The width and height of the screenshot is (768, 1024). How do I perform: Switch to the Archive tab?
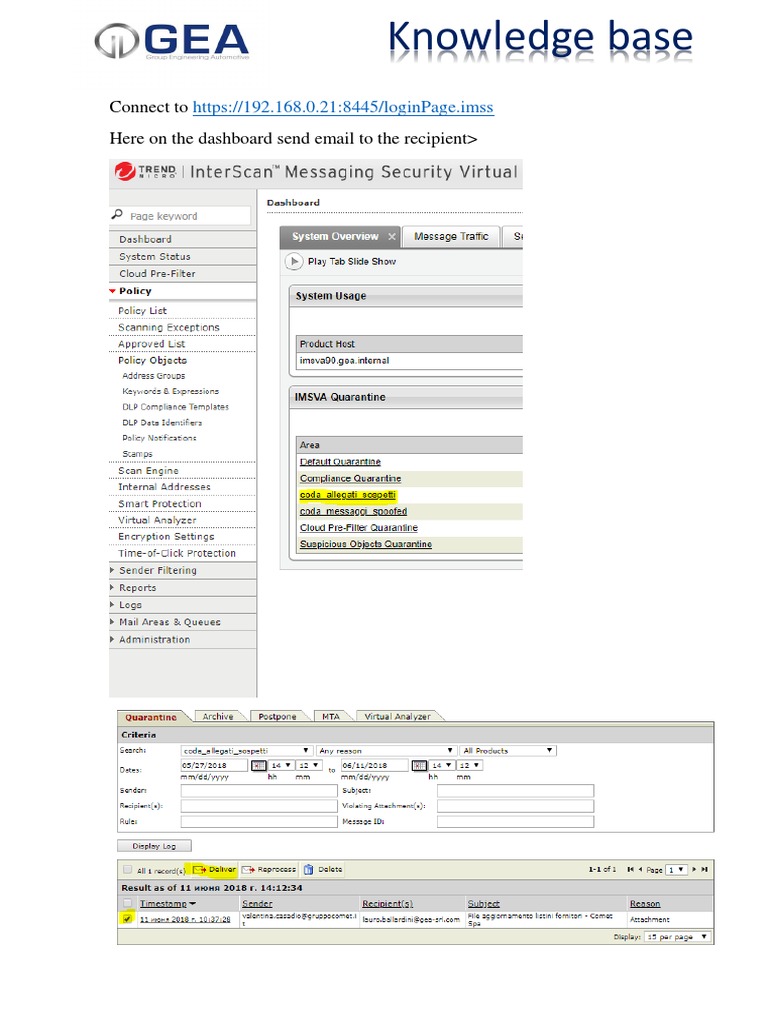[x=217, y=716]
